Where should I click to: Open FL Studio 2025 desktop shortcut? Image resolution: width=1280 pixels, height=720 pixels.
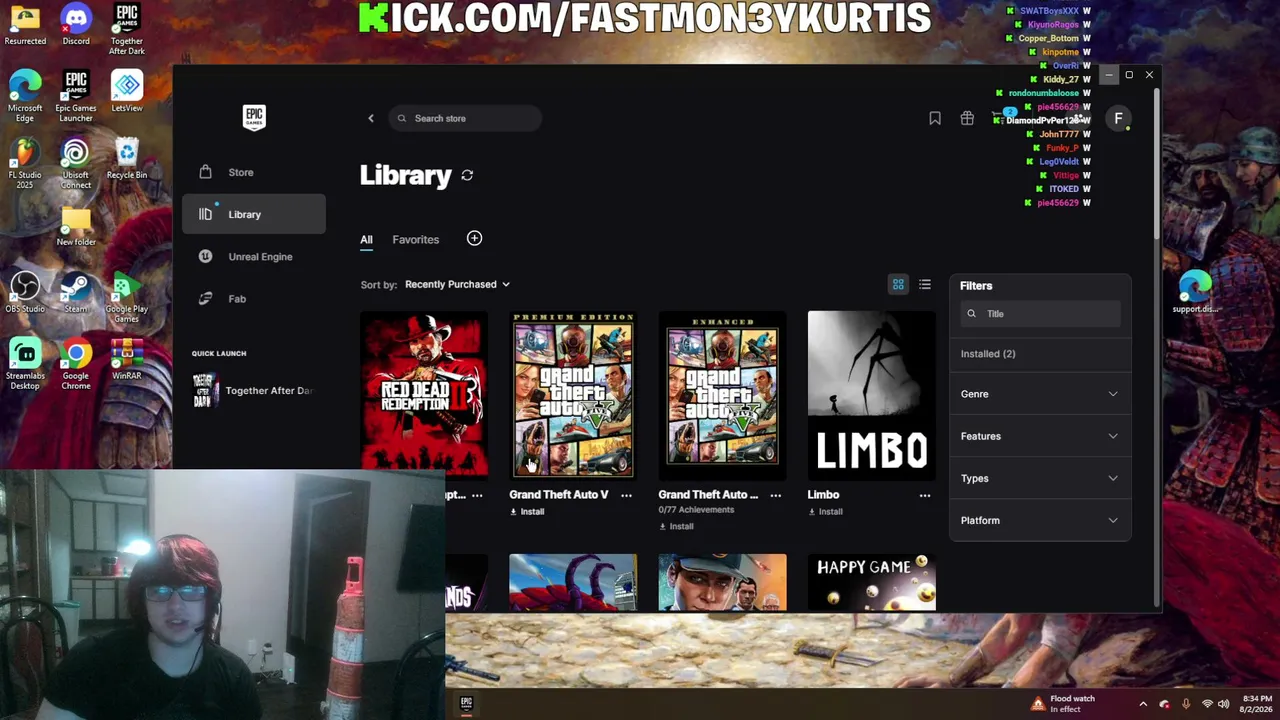25,164
